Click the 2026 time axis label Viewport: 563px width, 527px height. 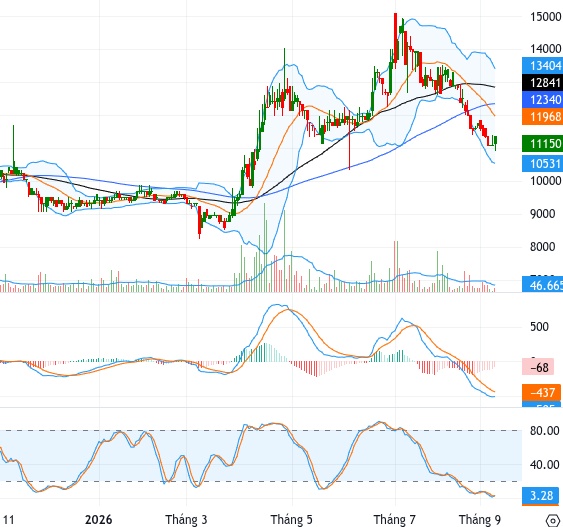point(98,519)
